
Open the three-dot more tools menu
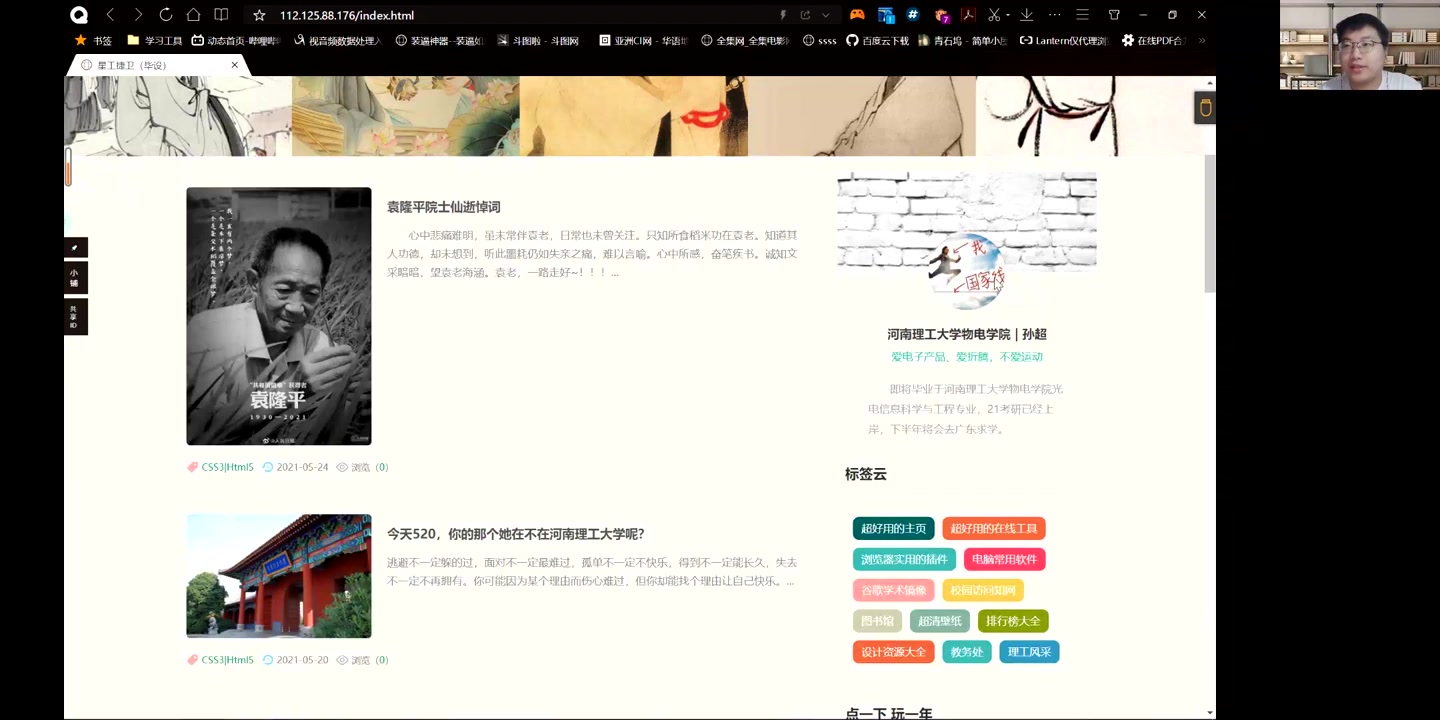pyautogui.click(x=1054, y=15)
